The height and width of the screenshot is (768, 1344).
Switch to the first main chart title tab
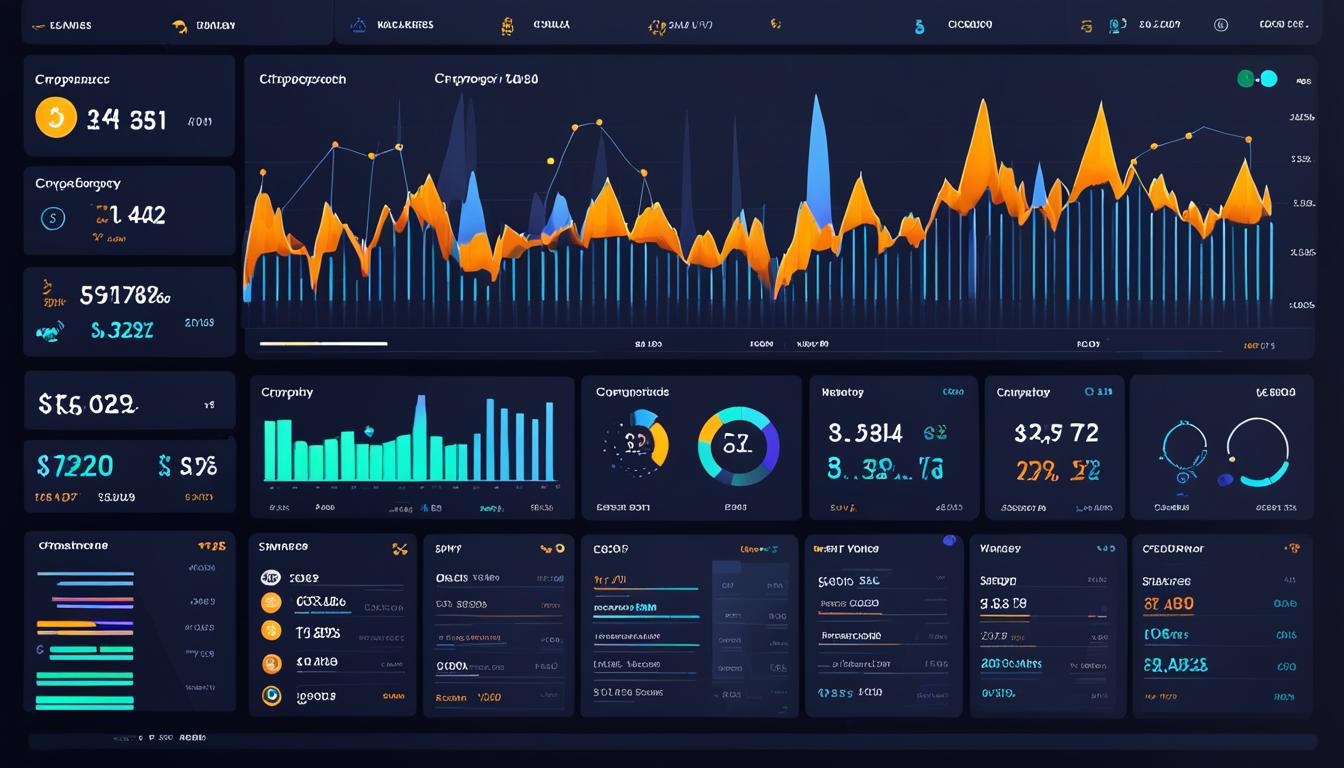(302, 79)
